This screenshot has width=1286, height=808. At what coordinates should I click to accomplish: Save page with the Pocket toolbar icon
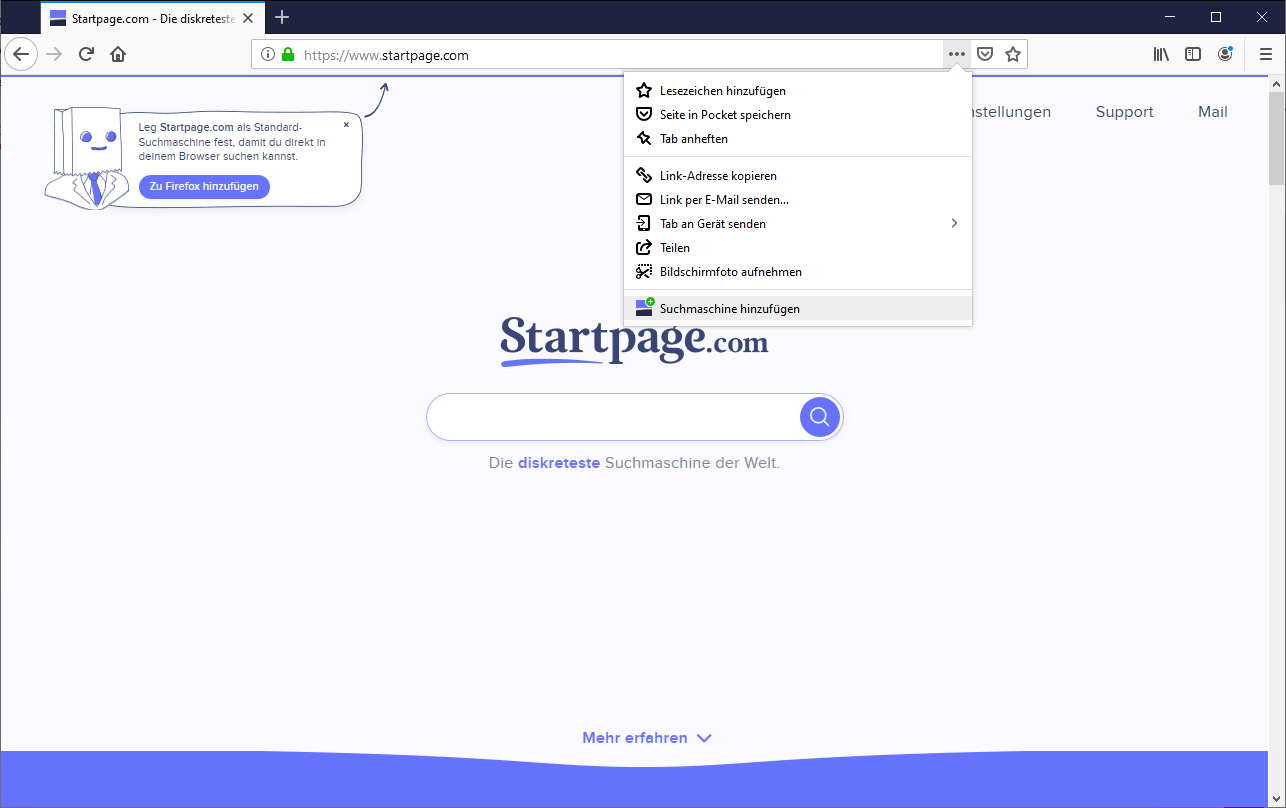(985, 54)
